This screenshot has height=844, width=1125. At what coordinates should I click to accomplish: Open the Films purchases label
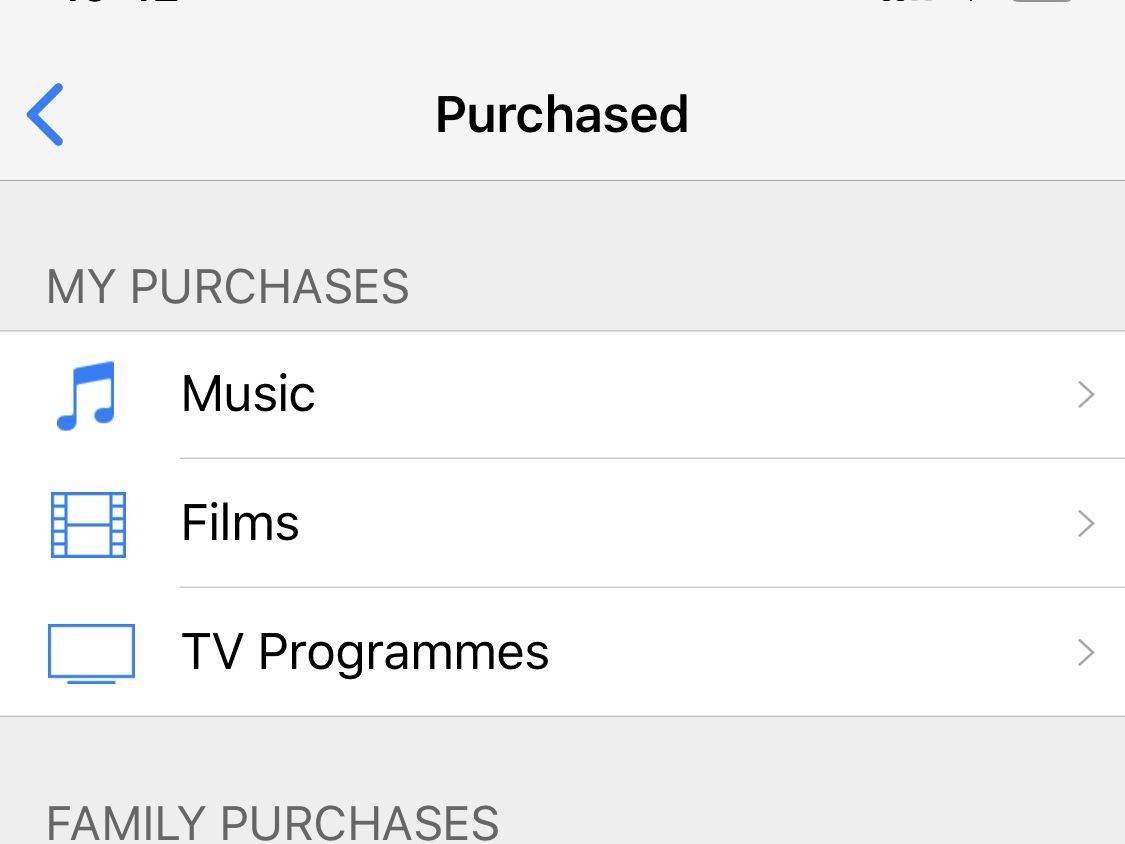240,523
